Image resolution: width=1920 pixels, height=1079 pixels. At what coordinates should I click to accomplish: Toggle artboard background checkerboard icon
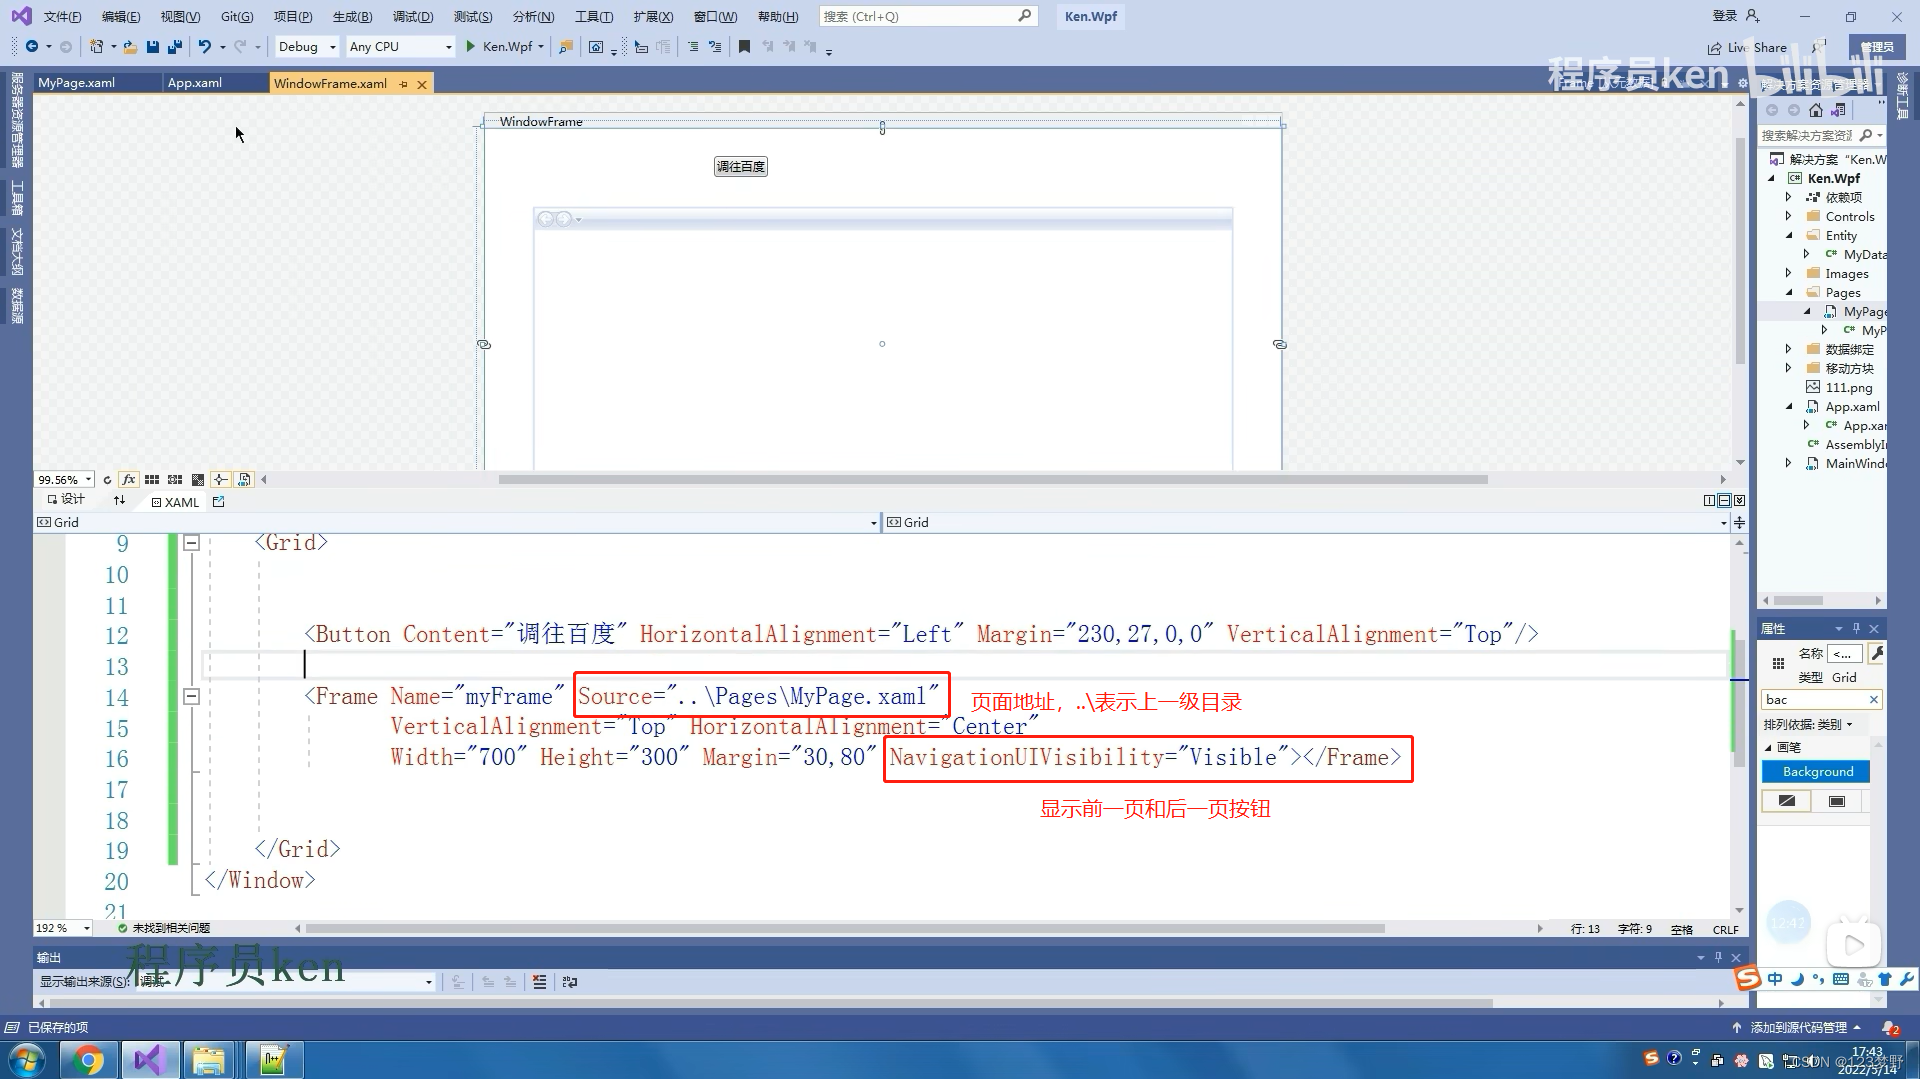click(198, 480)
